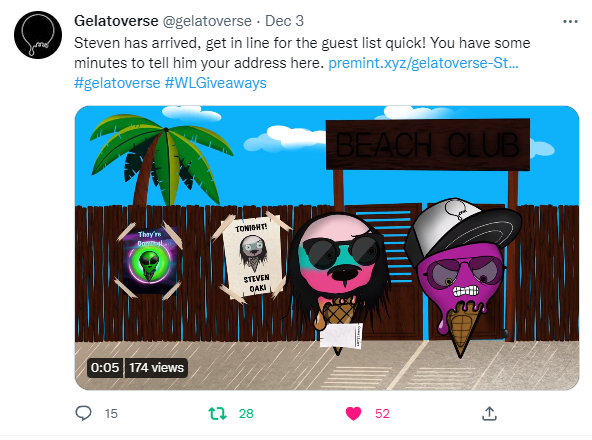Open the Dec 3 tweet timestamp
The height and width of the screenshot is (440, 592).
tap(284, 21)
